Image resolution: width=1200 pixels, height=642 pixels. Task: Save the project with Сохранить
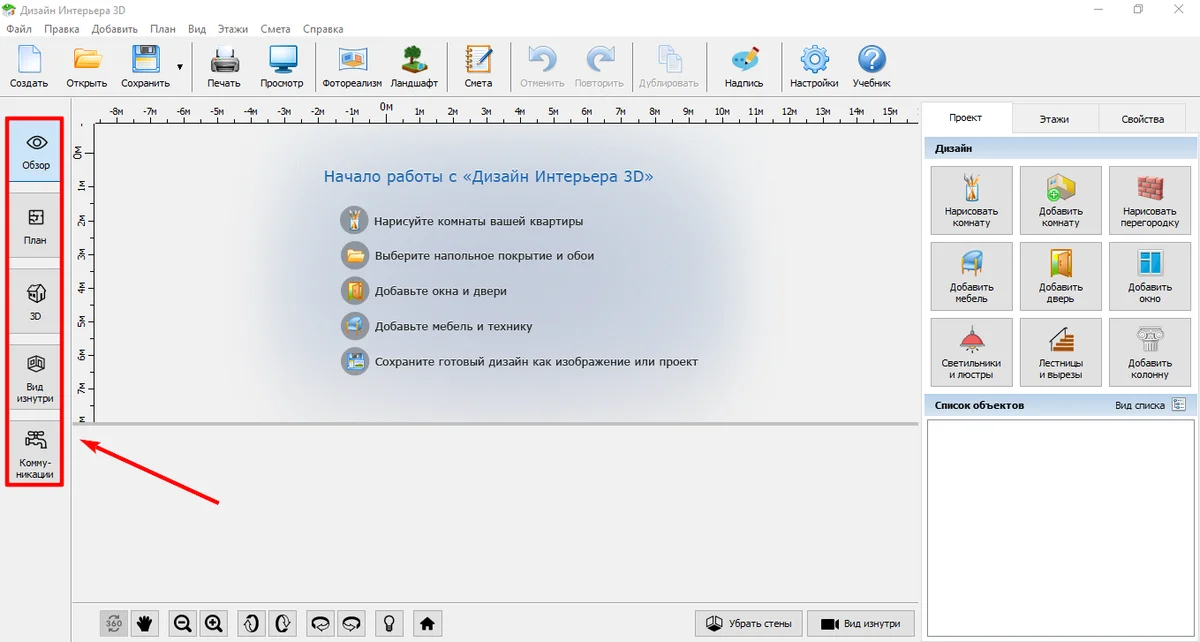pos(146,67)
